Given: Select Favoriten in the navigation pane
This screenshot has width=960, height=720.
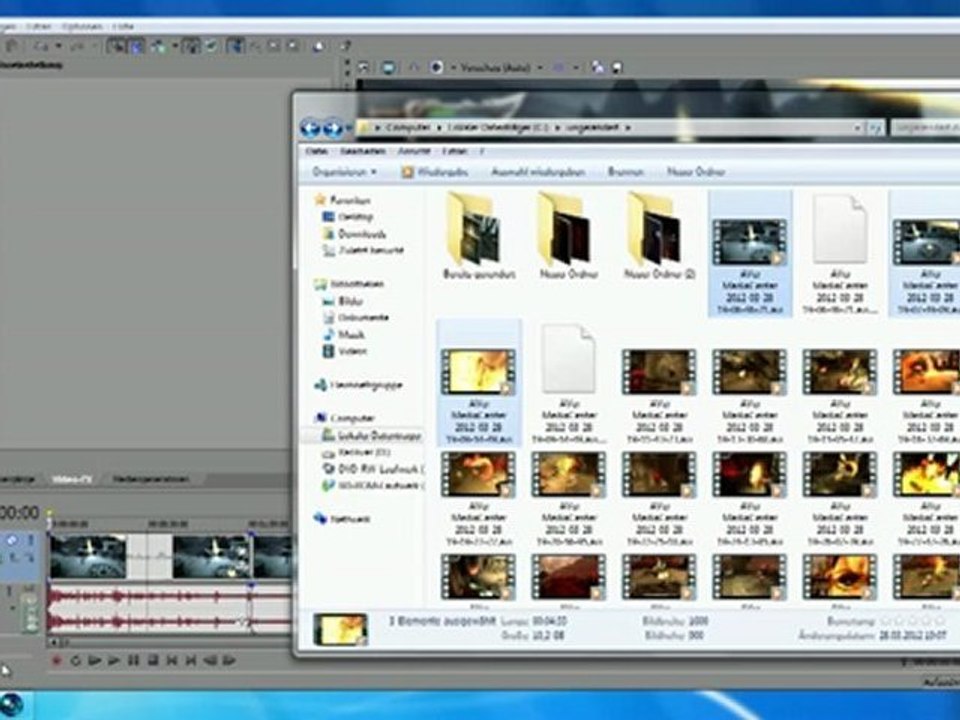Looking at the screenshot, I should [x=343, y=200].
